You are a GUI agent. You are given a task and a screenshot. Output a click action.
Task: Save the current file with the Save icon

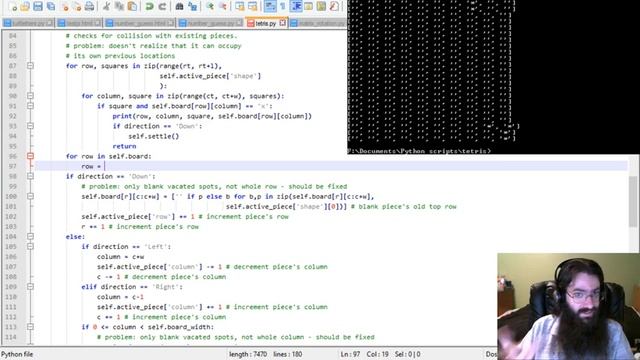[x=38, y=6]
